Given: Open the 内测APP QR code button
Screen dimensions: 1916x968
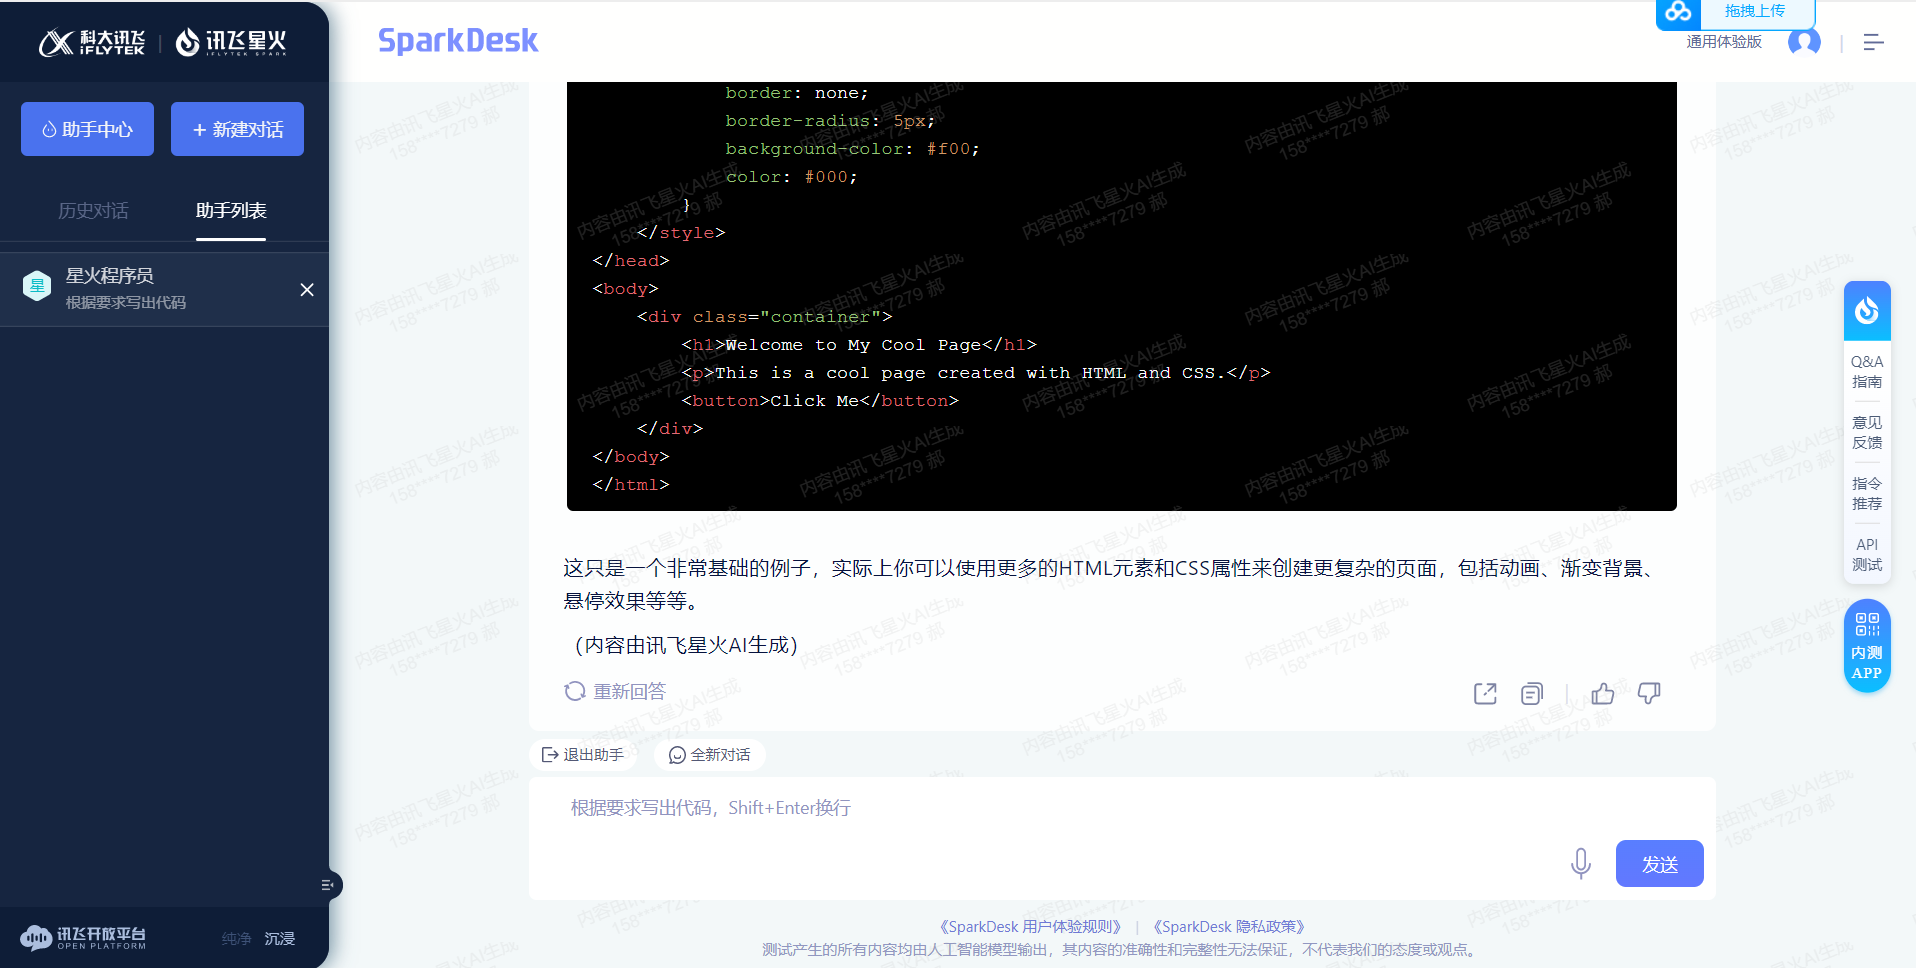Looking at the screenshot, I should click(x=1867, y=646).
